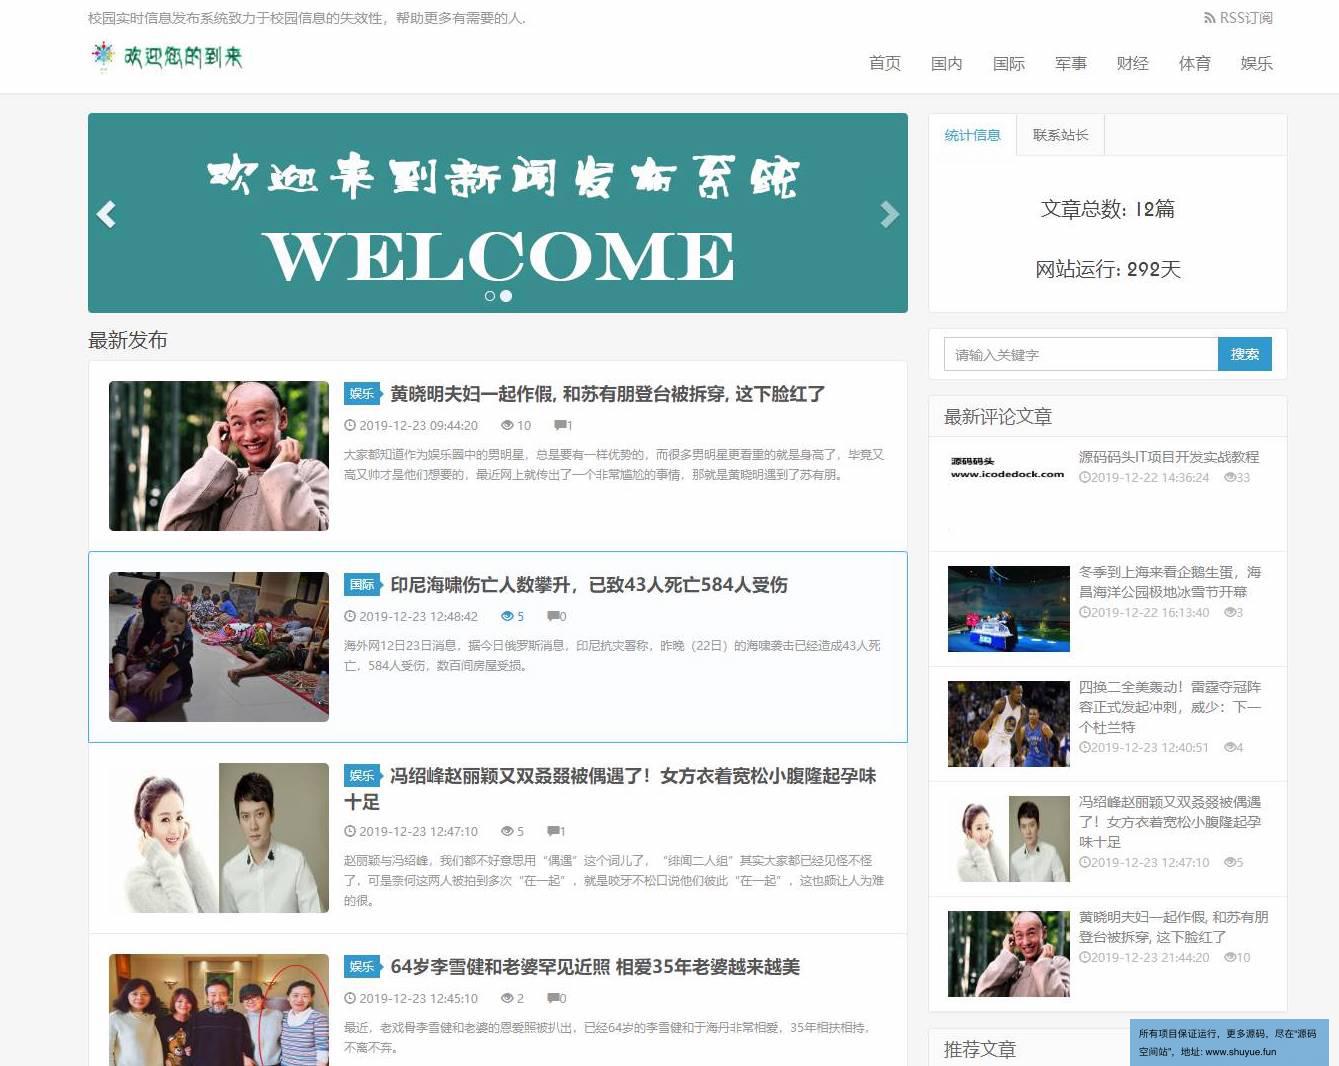Switch to the 统计信息 tab
Image resolution: width=1339 pixels, height=1066 pixels.
tap(973, 135)
